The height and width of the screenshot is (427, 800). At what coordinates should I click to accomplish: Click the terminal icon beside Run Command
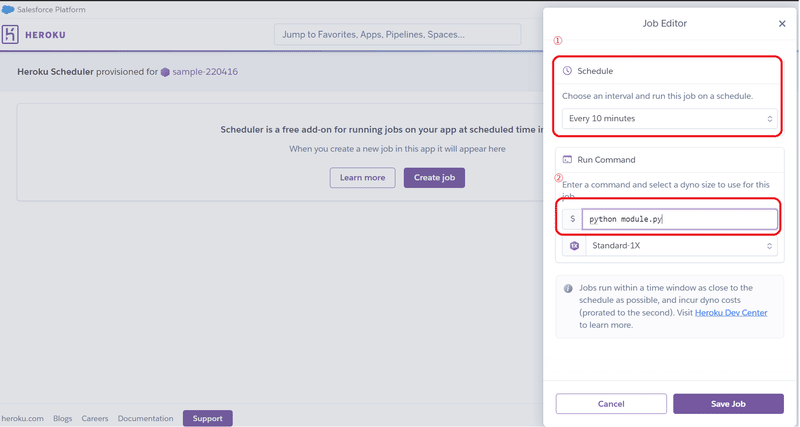(567, 160)
